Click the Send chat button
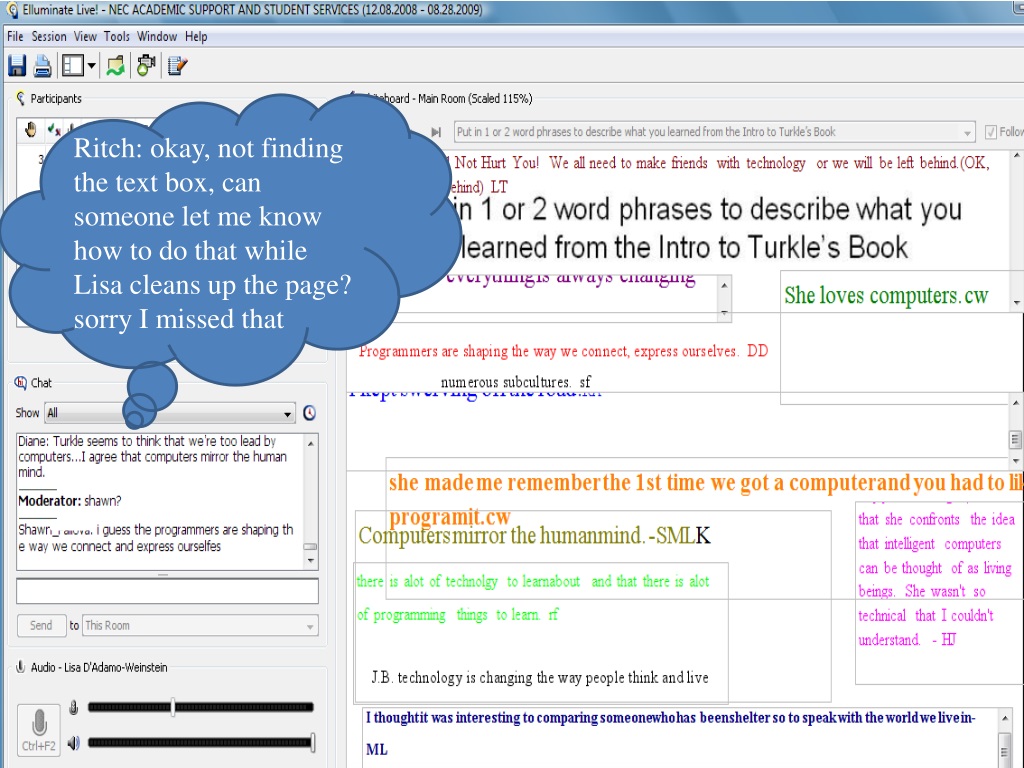1024x768 pixels. pyautogui.click(x=41, y=626)
